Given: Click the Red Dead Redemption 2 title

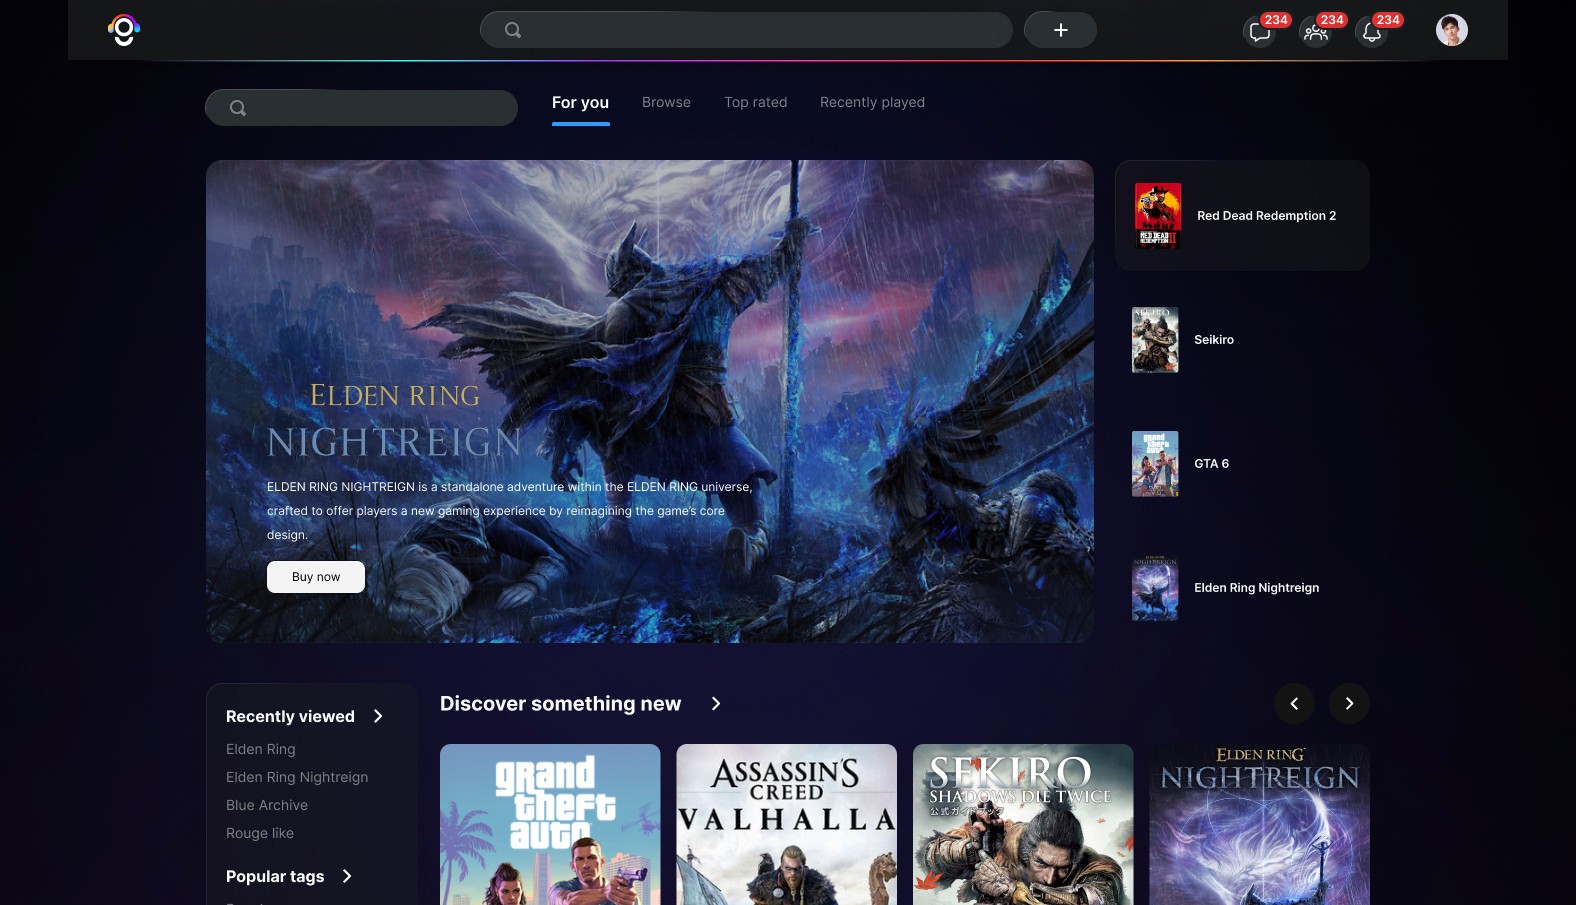Looking at the screenshot, I should pyautogui.click(x=1266, y=215).
